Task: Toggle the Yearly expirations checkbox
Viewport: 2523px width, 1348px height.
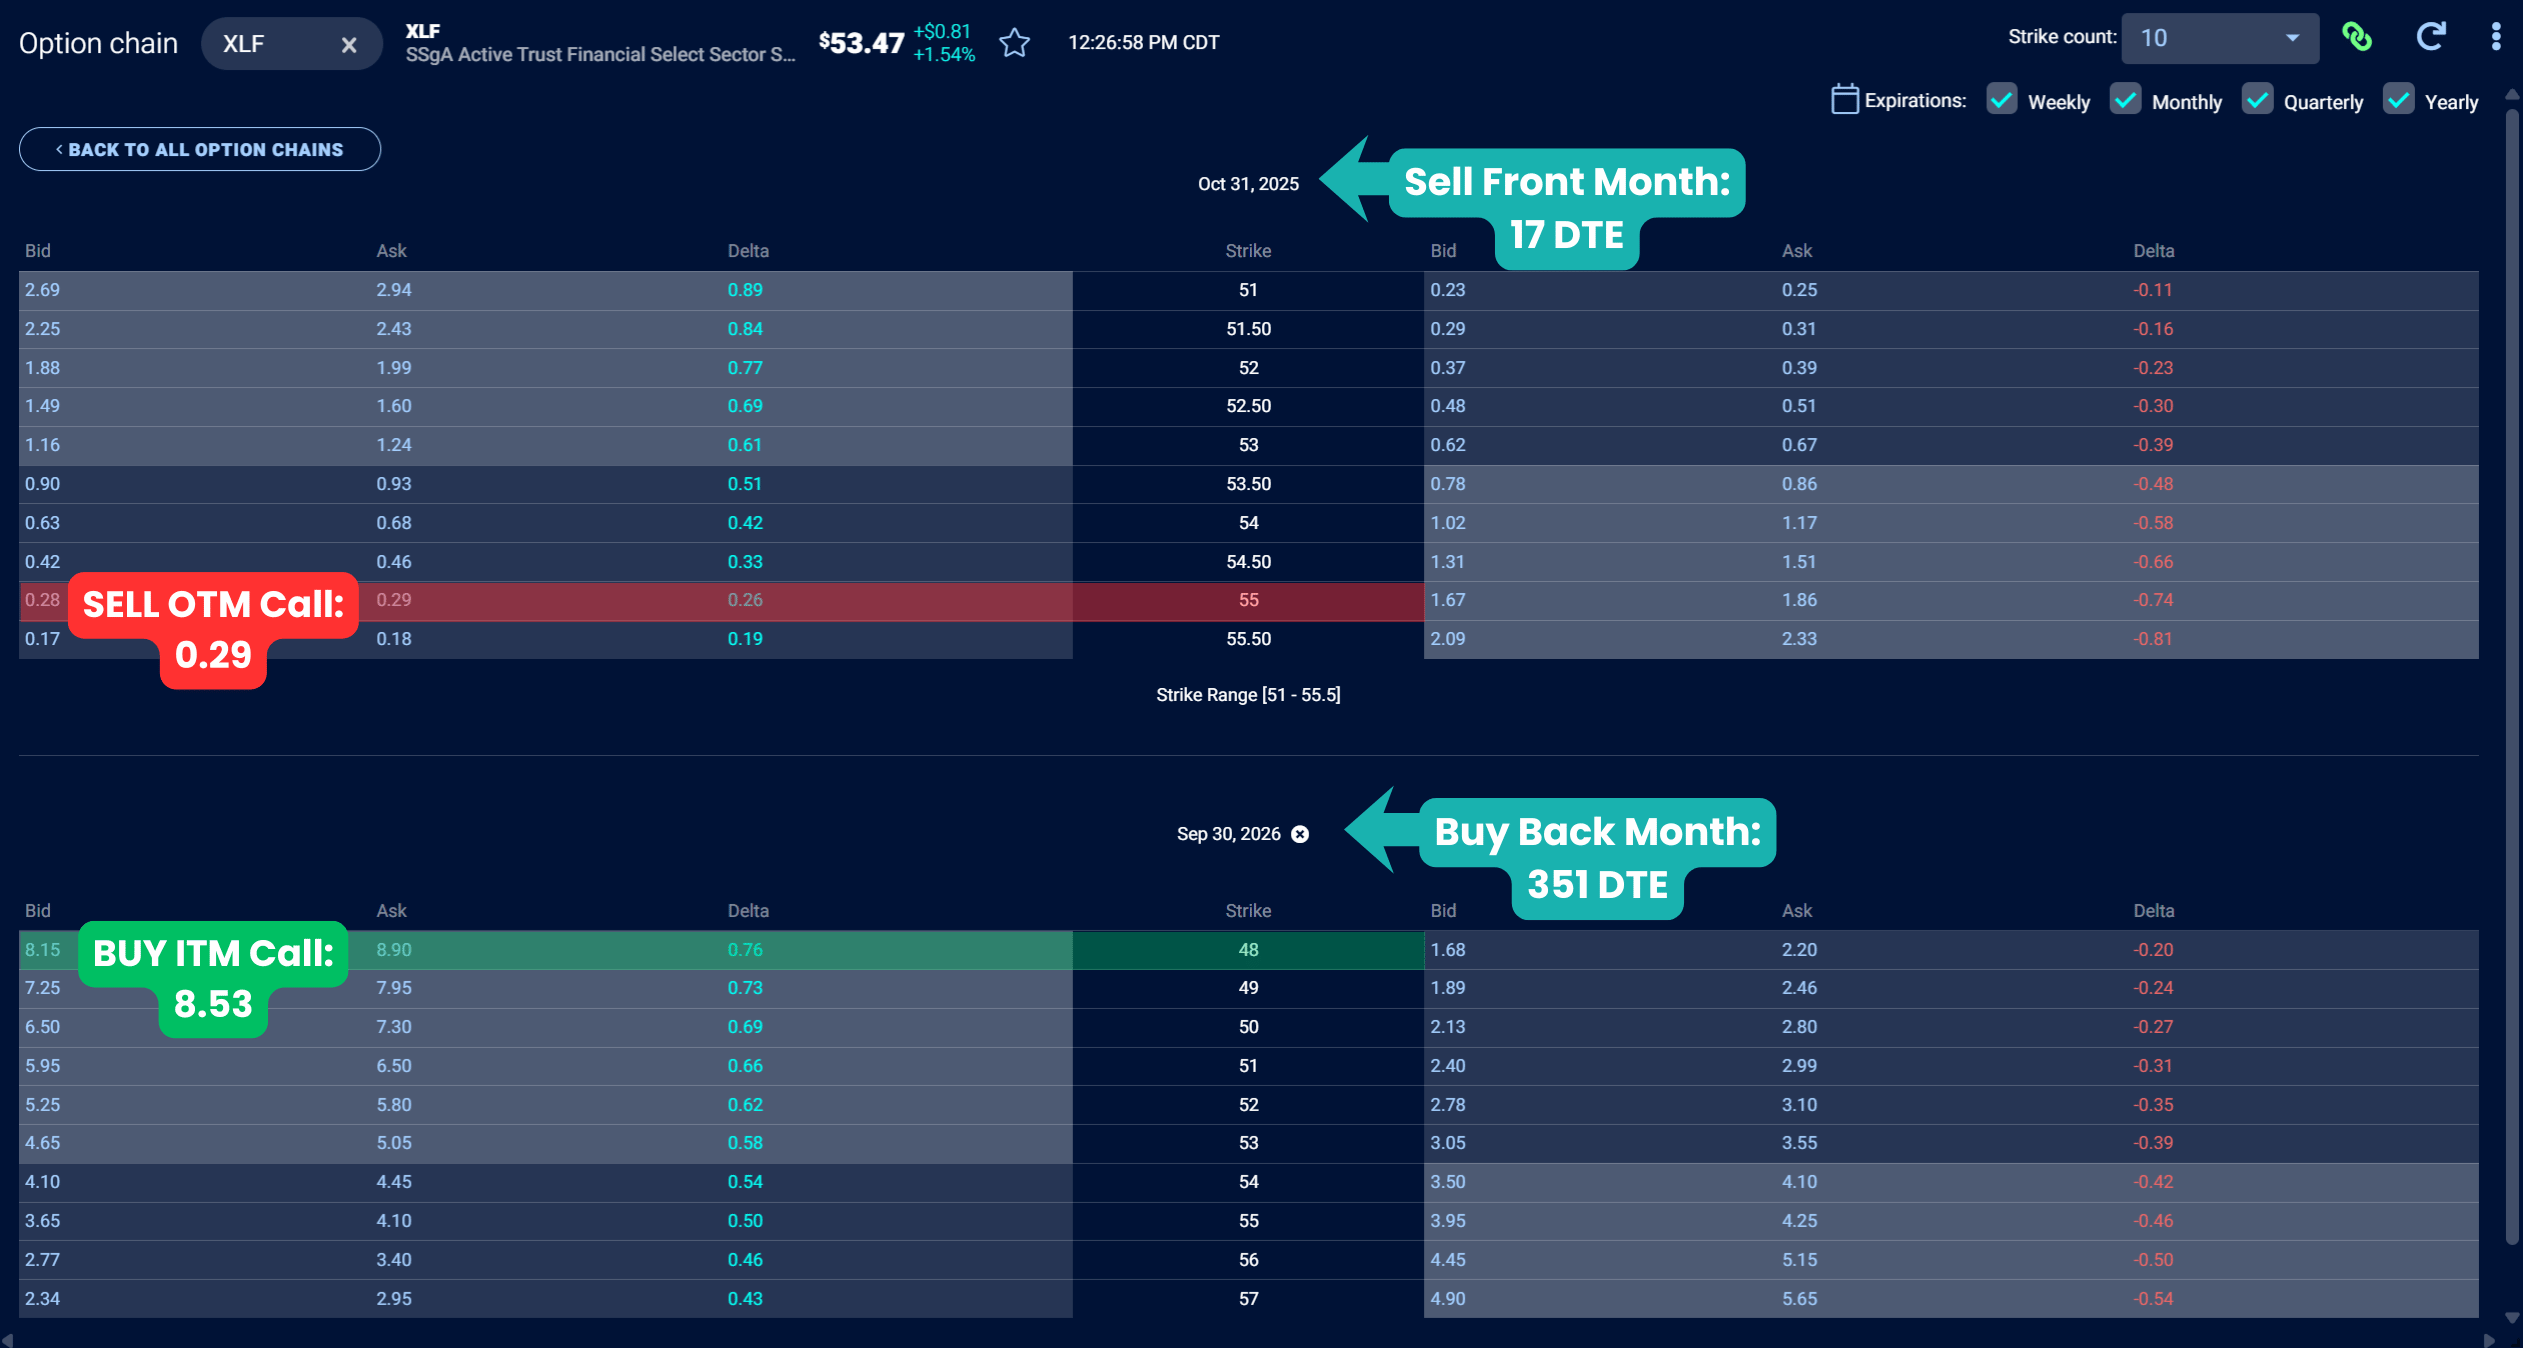Action: point(2398,100)
